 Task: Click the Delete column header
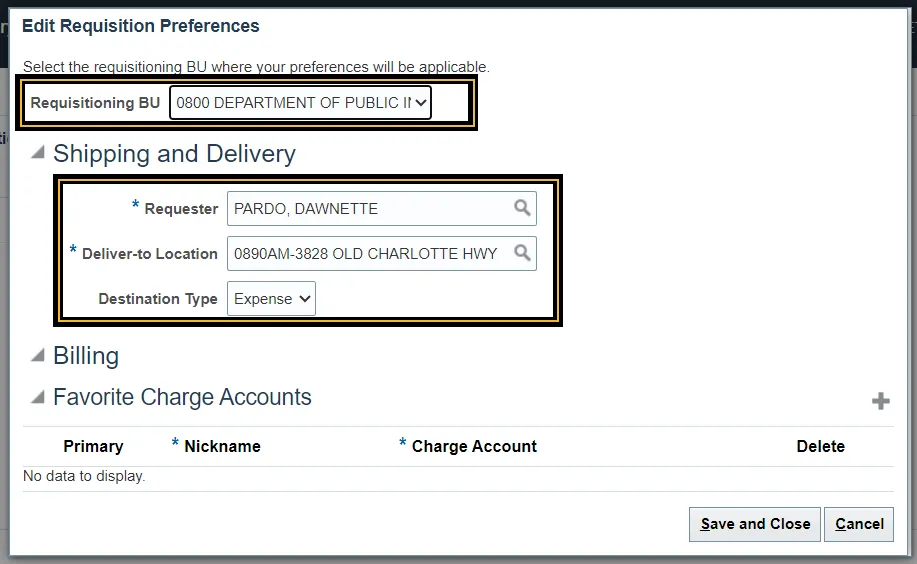coord(820,447)
